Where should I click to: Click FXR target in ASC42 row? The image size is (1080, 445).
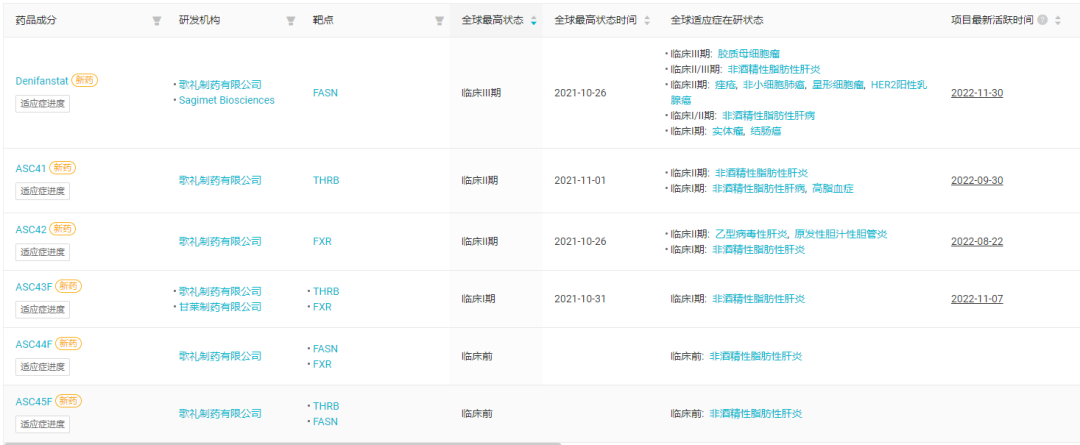point(322,242)
